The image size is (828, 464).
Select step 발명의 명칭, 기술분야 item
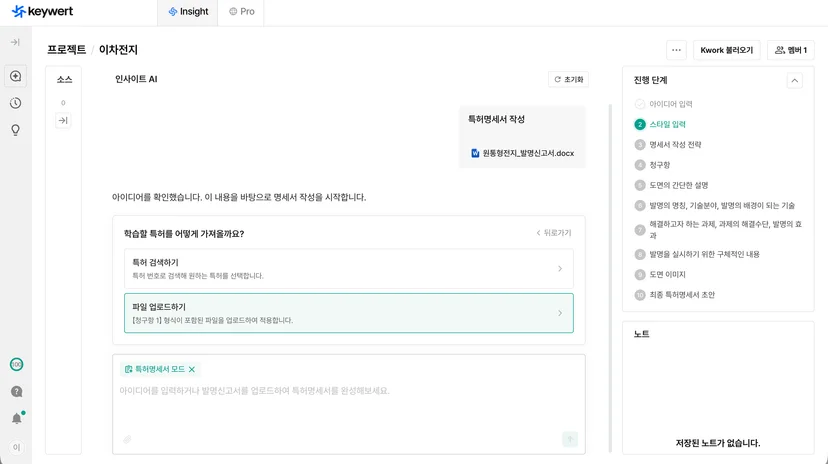point(714,205)
